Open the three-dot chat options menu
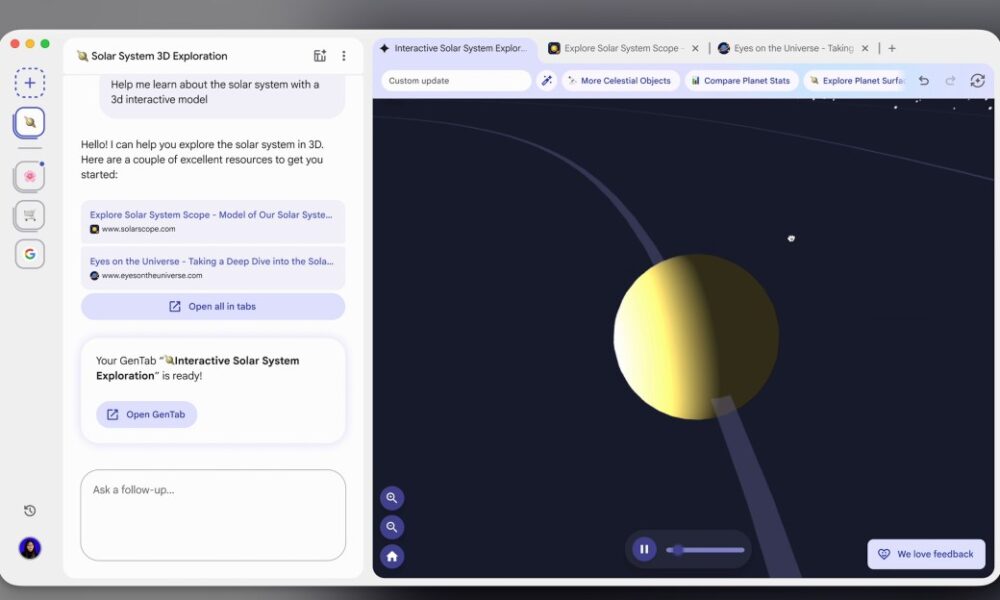Screen dimensions: 1000x600 coord(345,56)
